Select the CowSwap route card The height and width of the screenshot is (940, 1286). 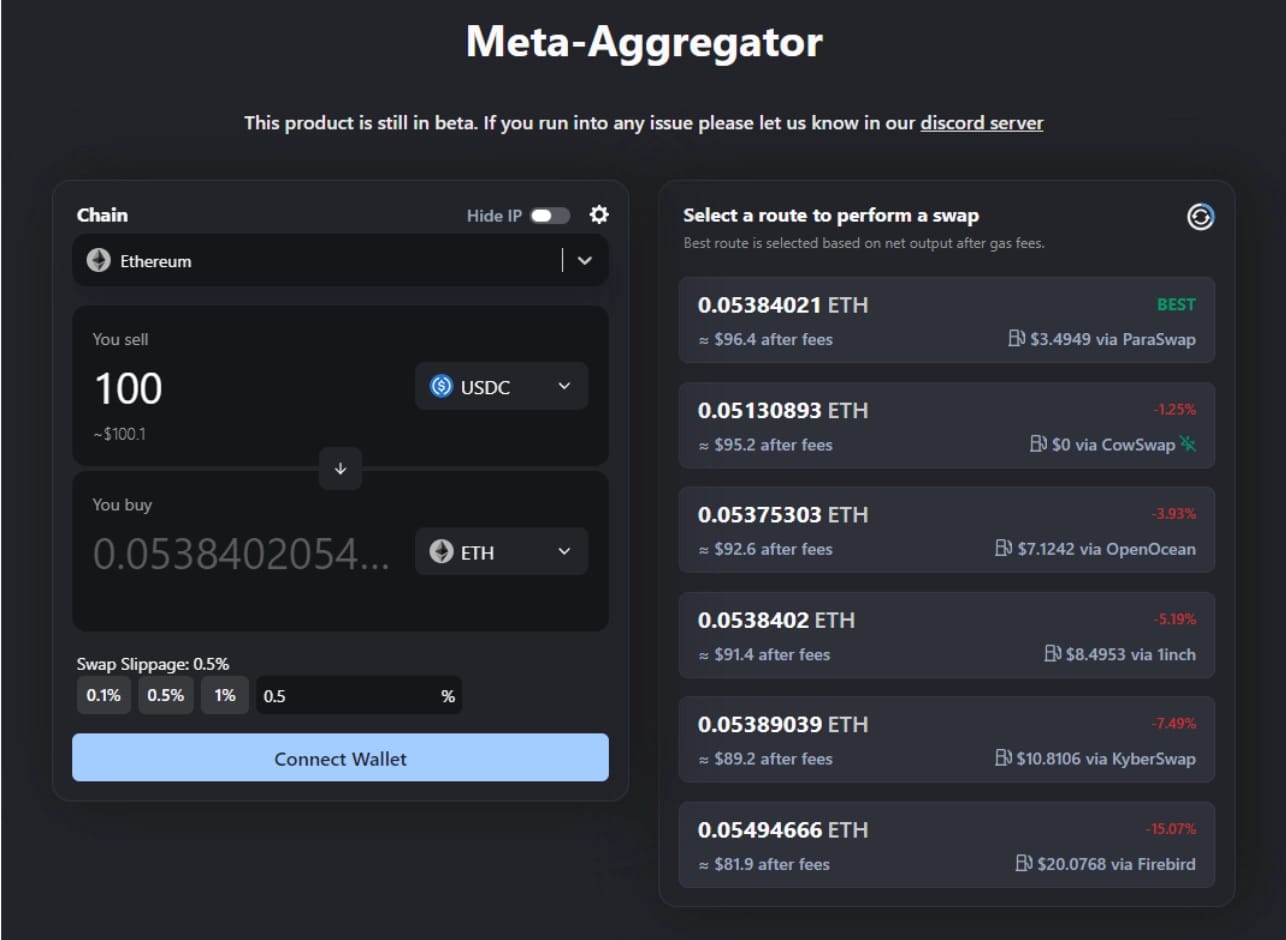click(946, 426)
